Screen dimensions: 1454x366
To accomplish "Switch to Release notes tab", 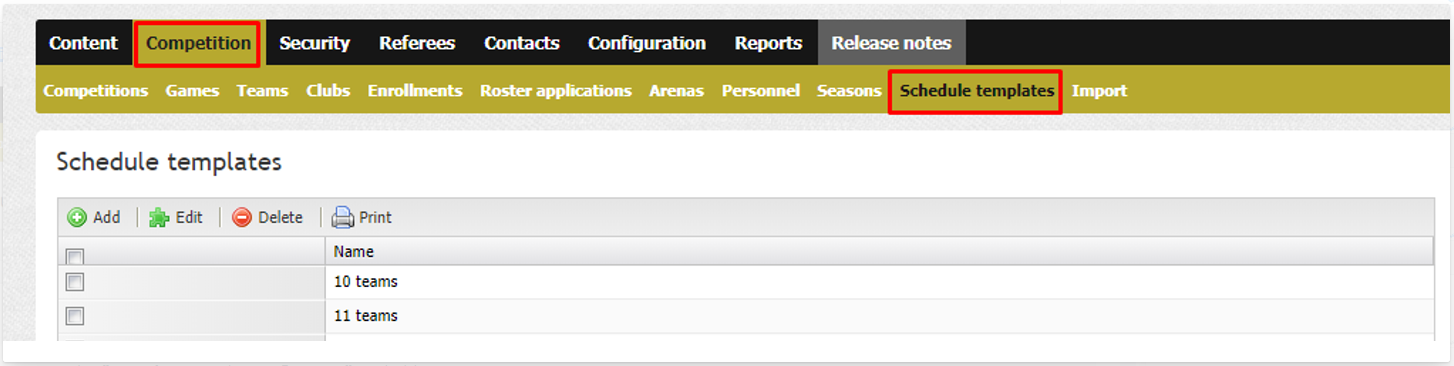I will click(x=892, y=43).
